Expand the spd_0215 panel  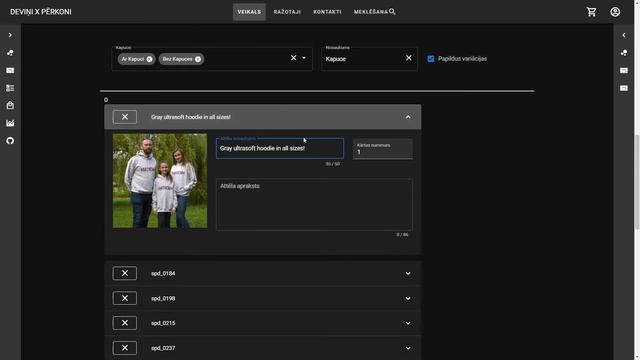point(408,323)
